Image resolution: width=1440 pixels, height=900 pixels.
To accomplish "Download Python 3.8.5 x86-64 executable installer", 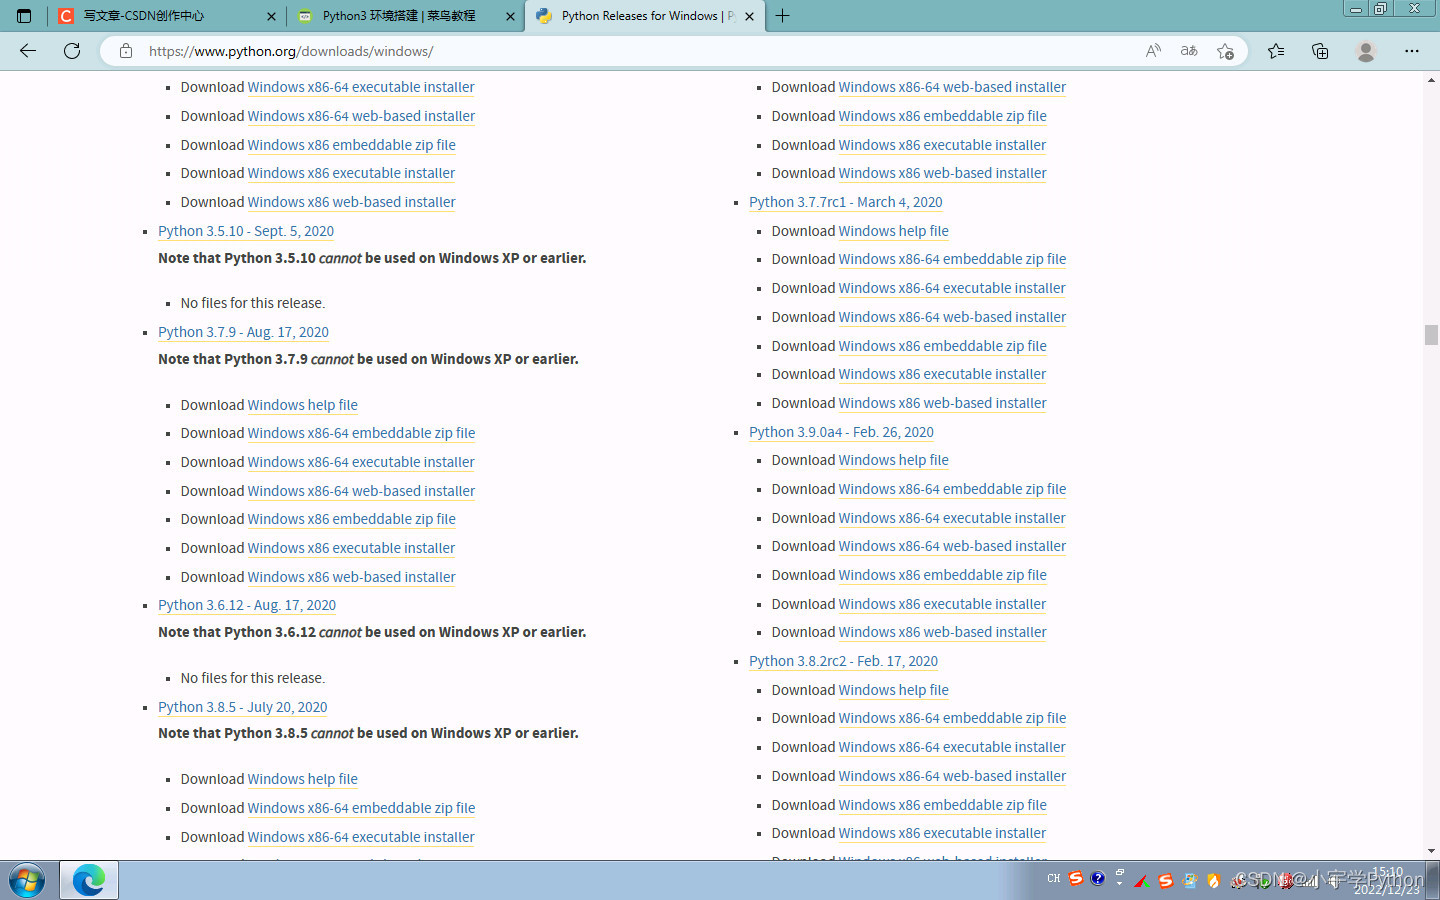I will [x=361, y=837].
